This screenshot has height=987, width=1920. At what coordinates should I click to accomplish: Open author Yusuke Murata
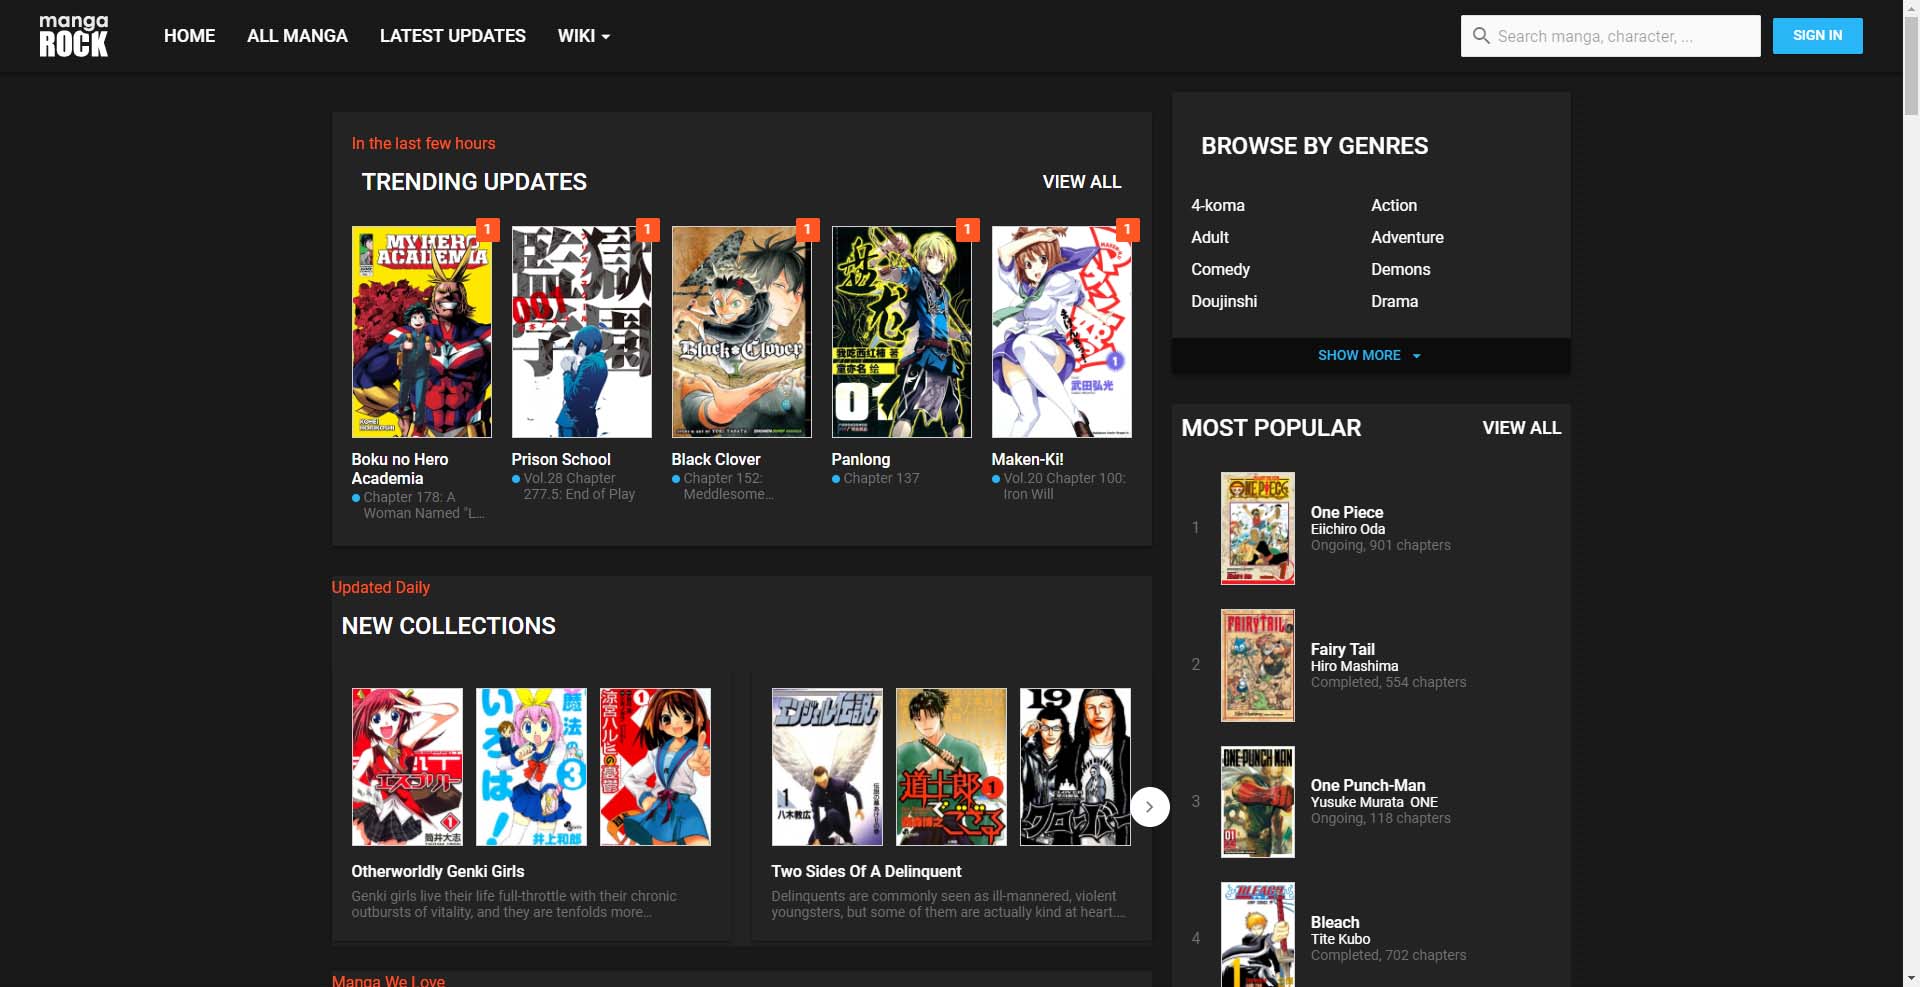(1356, 802)
